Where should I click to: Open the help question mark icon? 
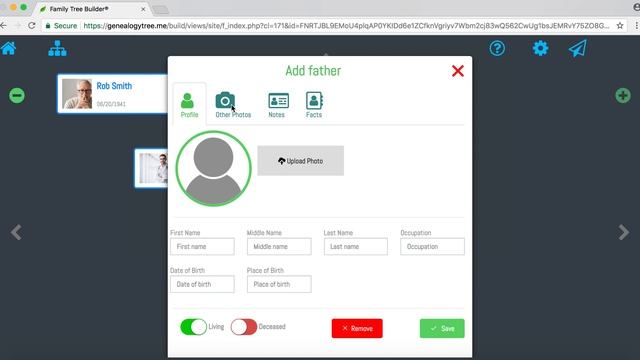(497, 48)
